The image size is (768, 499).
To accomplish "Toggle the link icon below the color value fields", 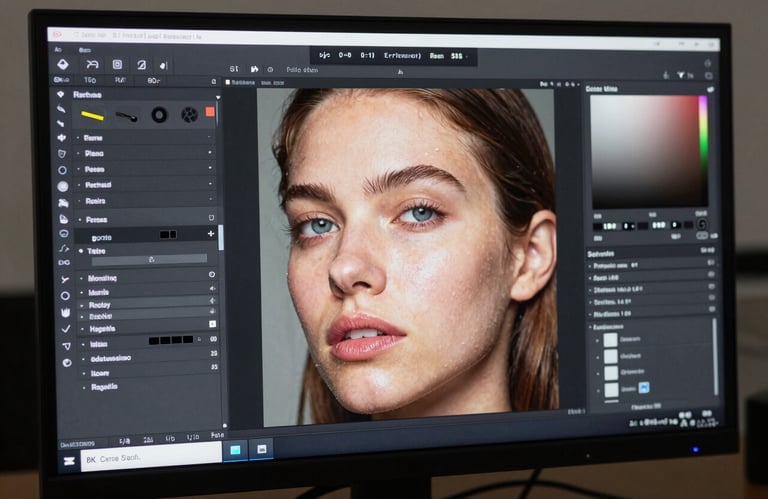I will 701,236.
